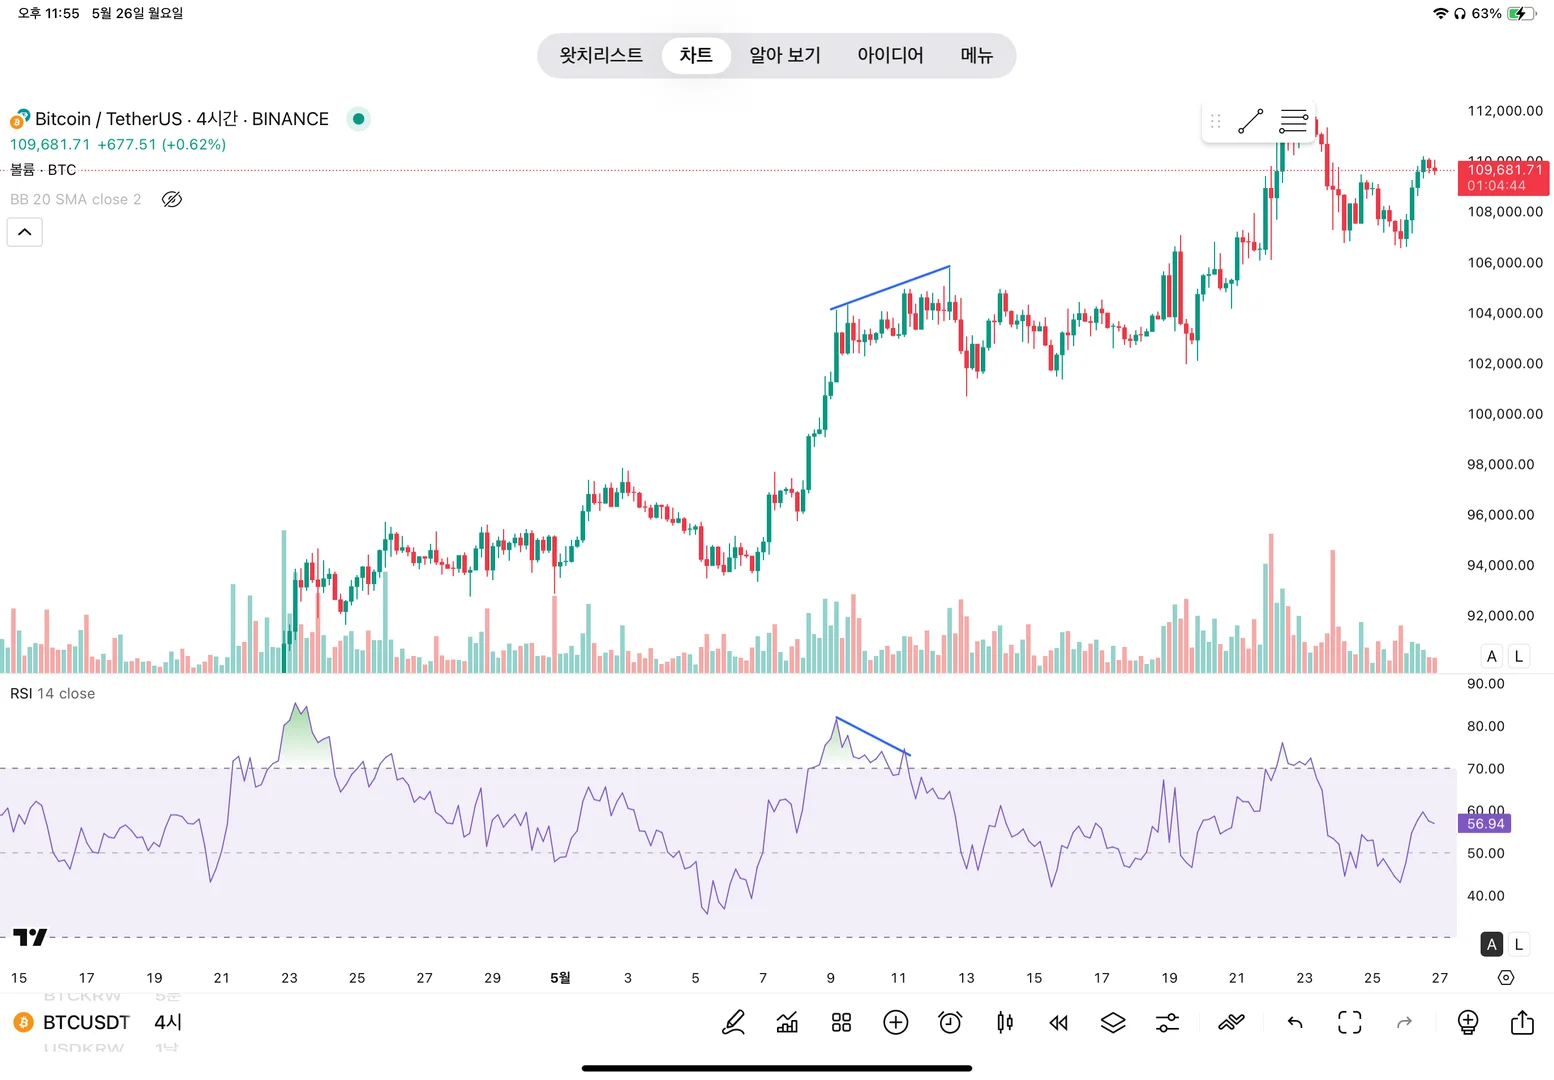This screenshot has width=1554, height=1080.
Task: Open the object tree layers icon
Action: [x=1113, y=1022]
